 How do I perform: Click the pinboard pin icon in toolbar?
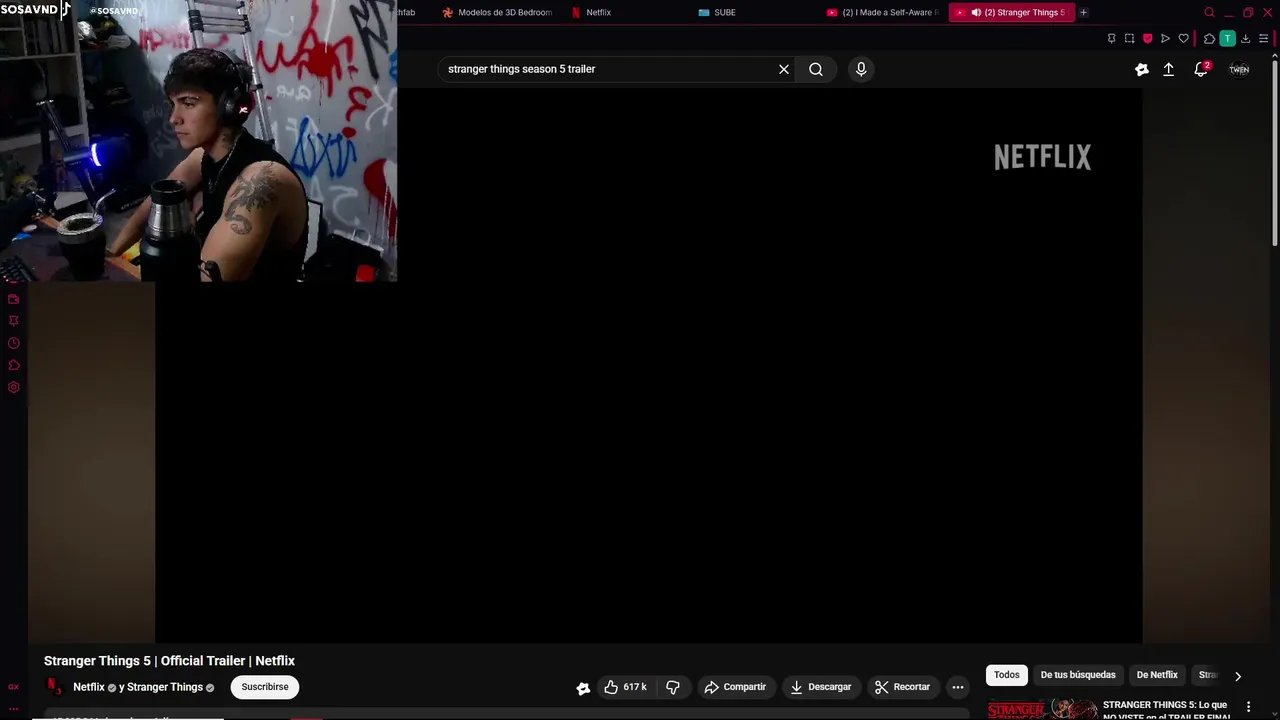(x=1111, y=38)
